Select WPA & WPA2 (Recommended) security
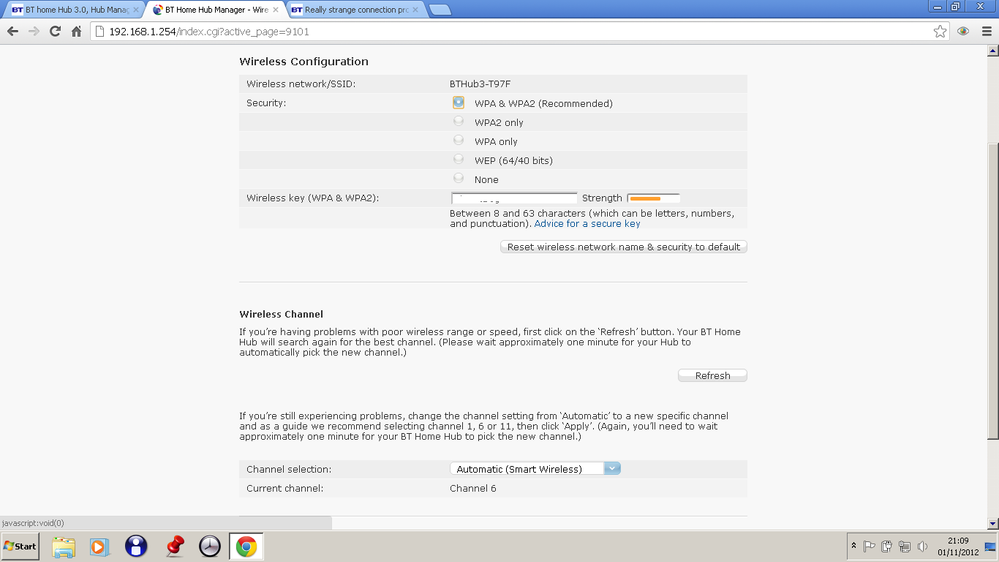The width and height of the screenshot is (999, 562). pos(458,102)
